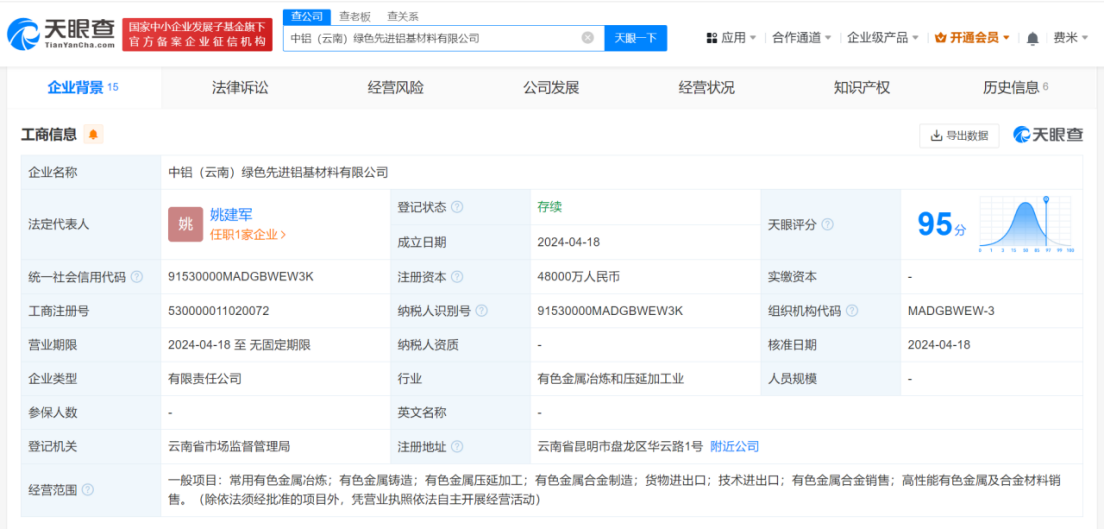Screen dimensions: 1104x530
Task: Click the Tianyancha logo in header
Action: click(x=60, y=35)
